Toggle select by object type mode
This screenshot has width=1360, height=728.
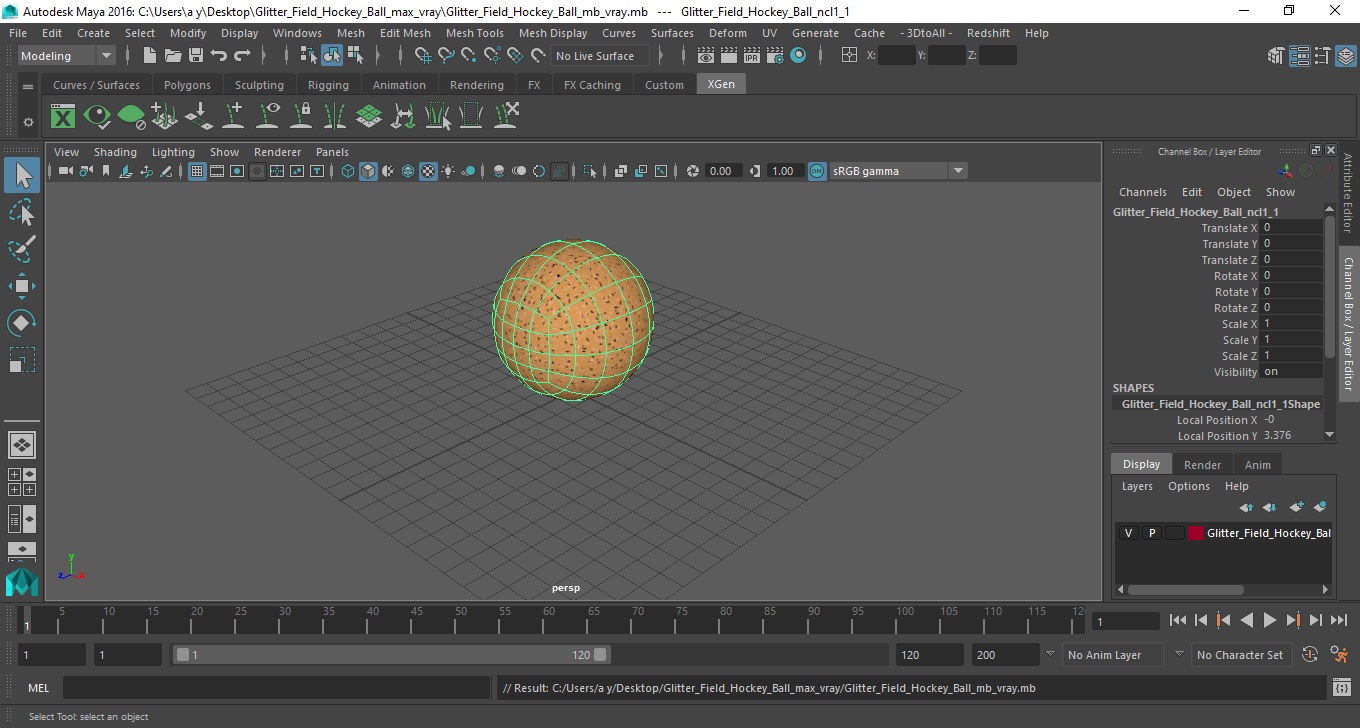pyautogui.click(x=331, y=56)
